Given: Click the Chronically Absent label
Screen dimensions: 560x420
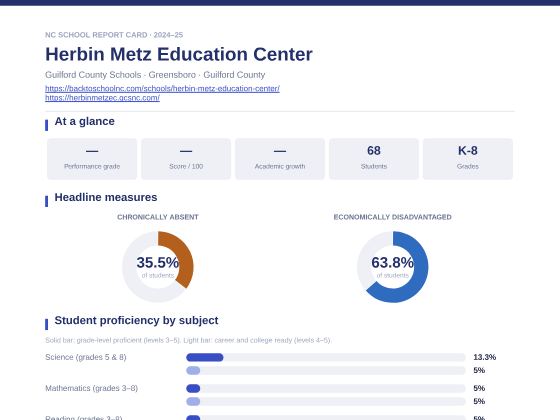Looking at the screenshot, I should click(x=158, y=217).
